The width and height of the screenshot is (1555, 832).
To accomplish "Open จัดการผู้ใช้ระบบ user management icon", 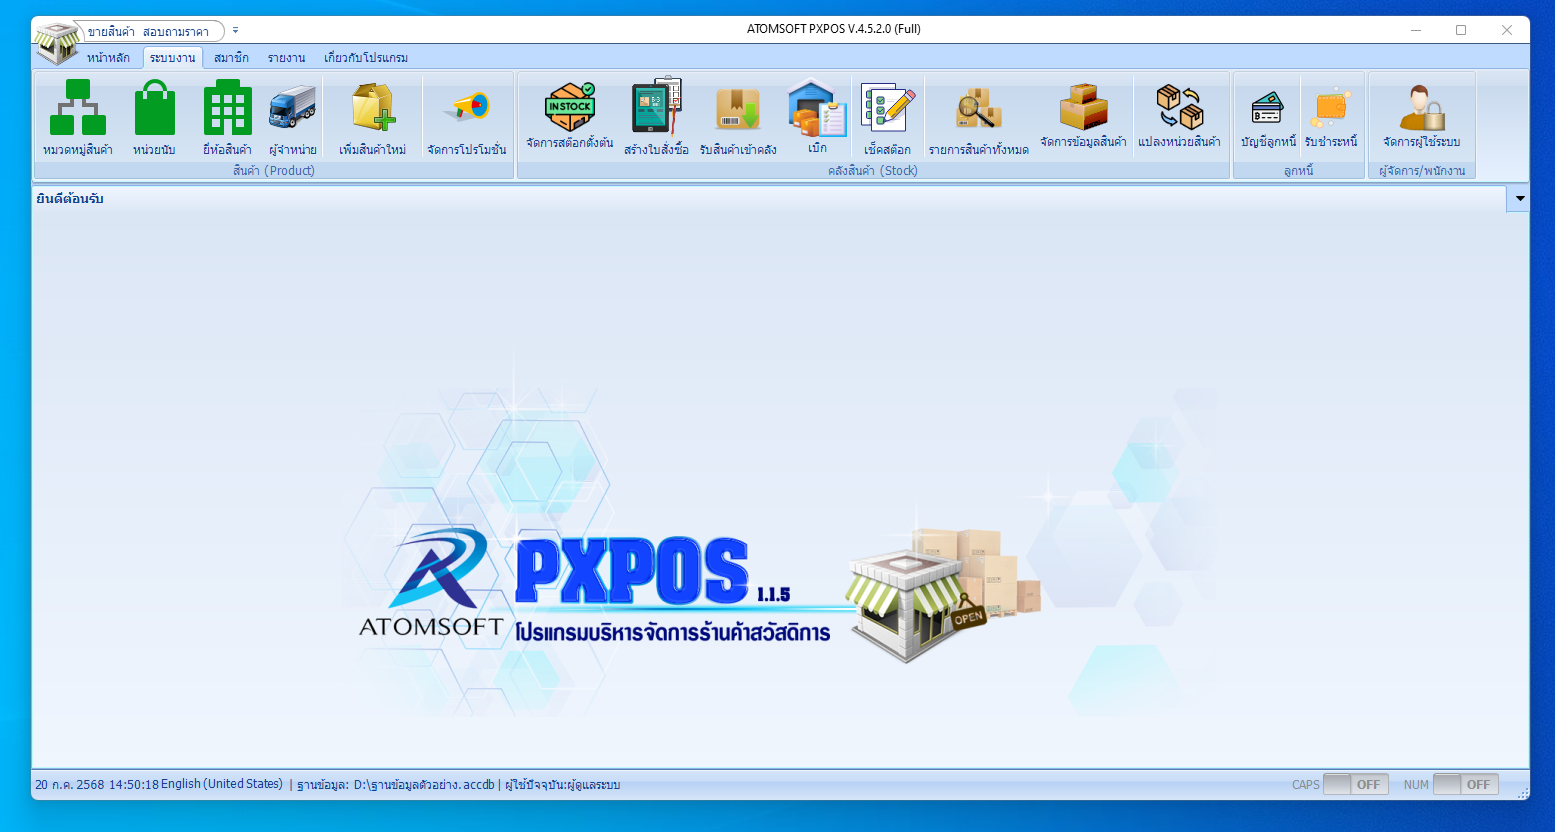I will tap(1421, 109).
